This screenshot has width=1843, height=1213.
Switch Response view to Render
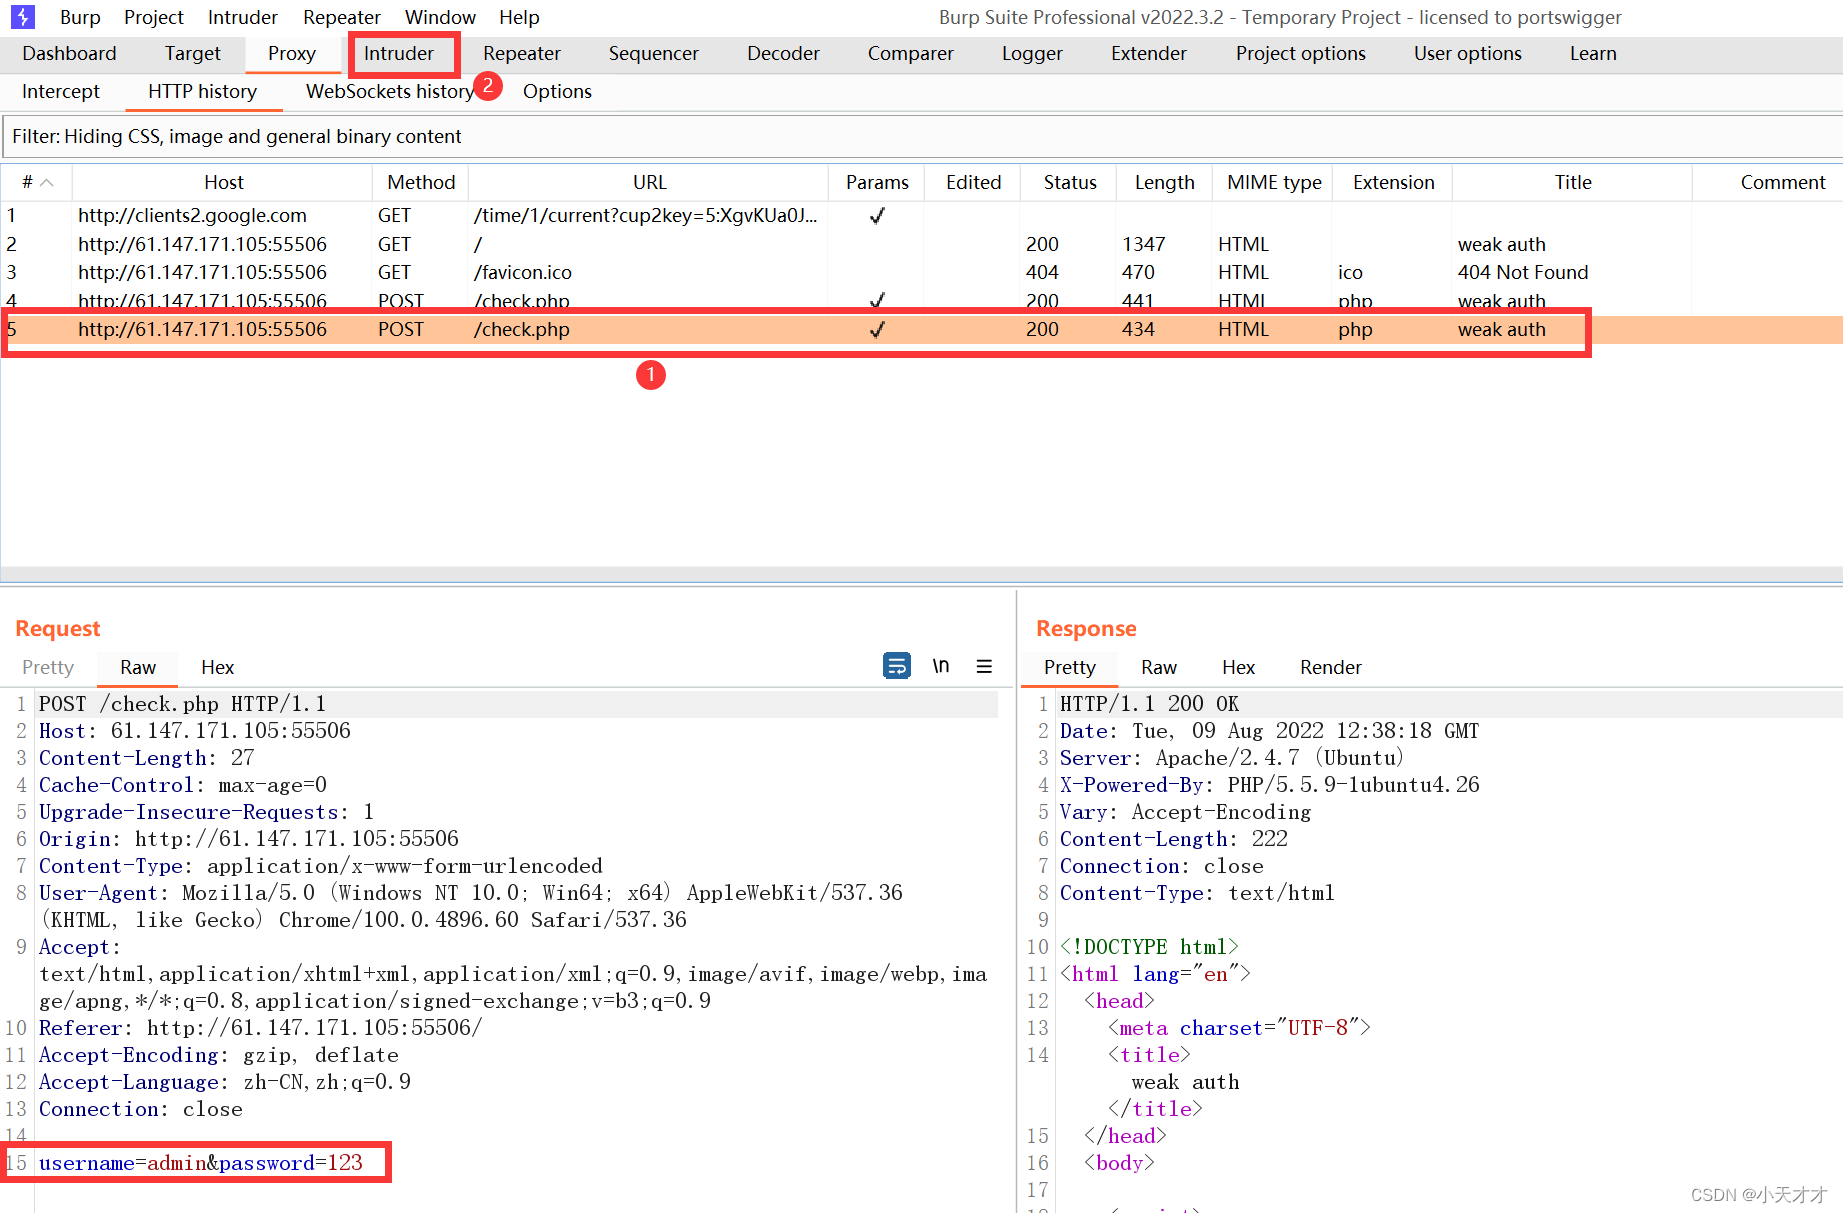1331,667
